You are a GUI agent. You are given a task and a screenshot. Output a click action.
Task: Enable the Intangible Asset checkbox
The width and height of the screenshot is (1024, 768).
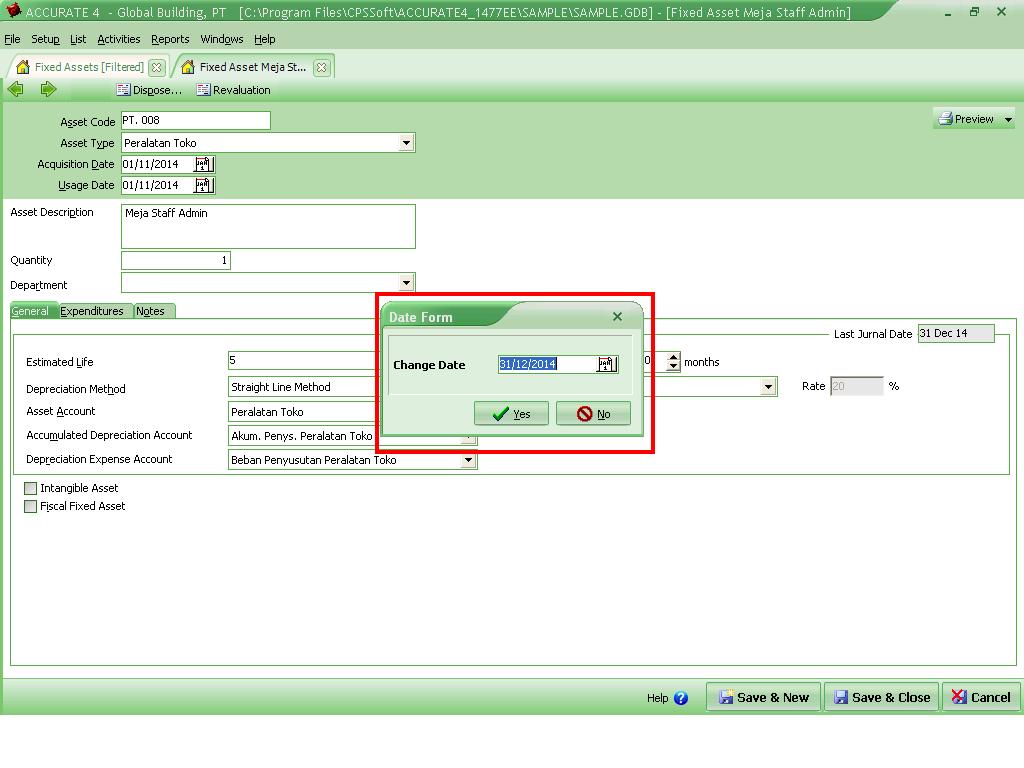30,488
